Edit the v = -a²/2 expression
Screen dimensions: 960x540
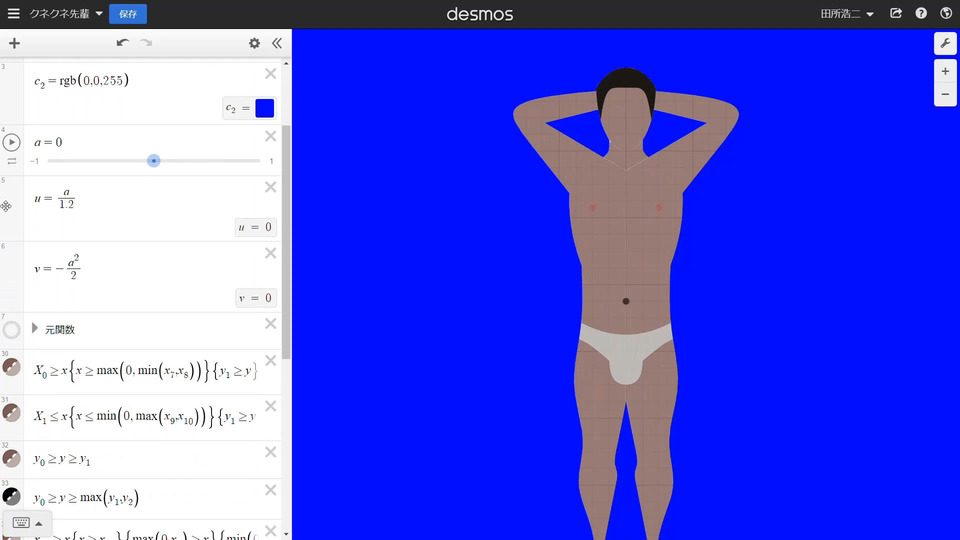[57, 268]
